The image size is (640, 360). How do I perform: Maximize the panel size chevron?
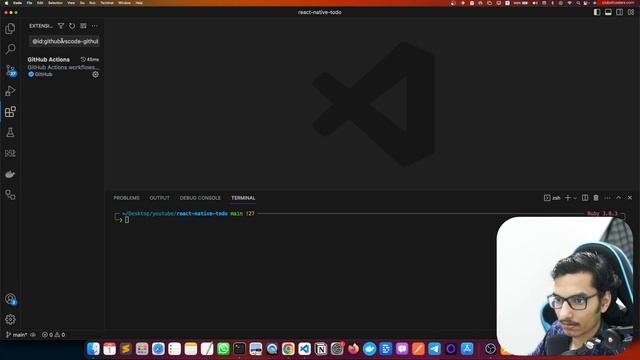(x=618, y=198)
